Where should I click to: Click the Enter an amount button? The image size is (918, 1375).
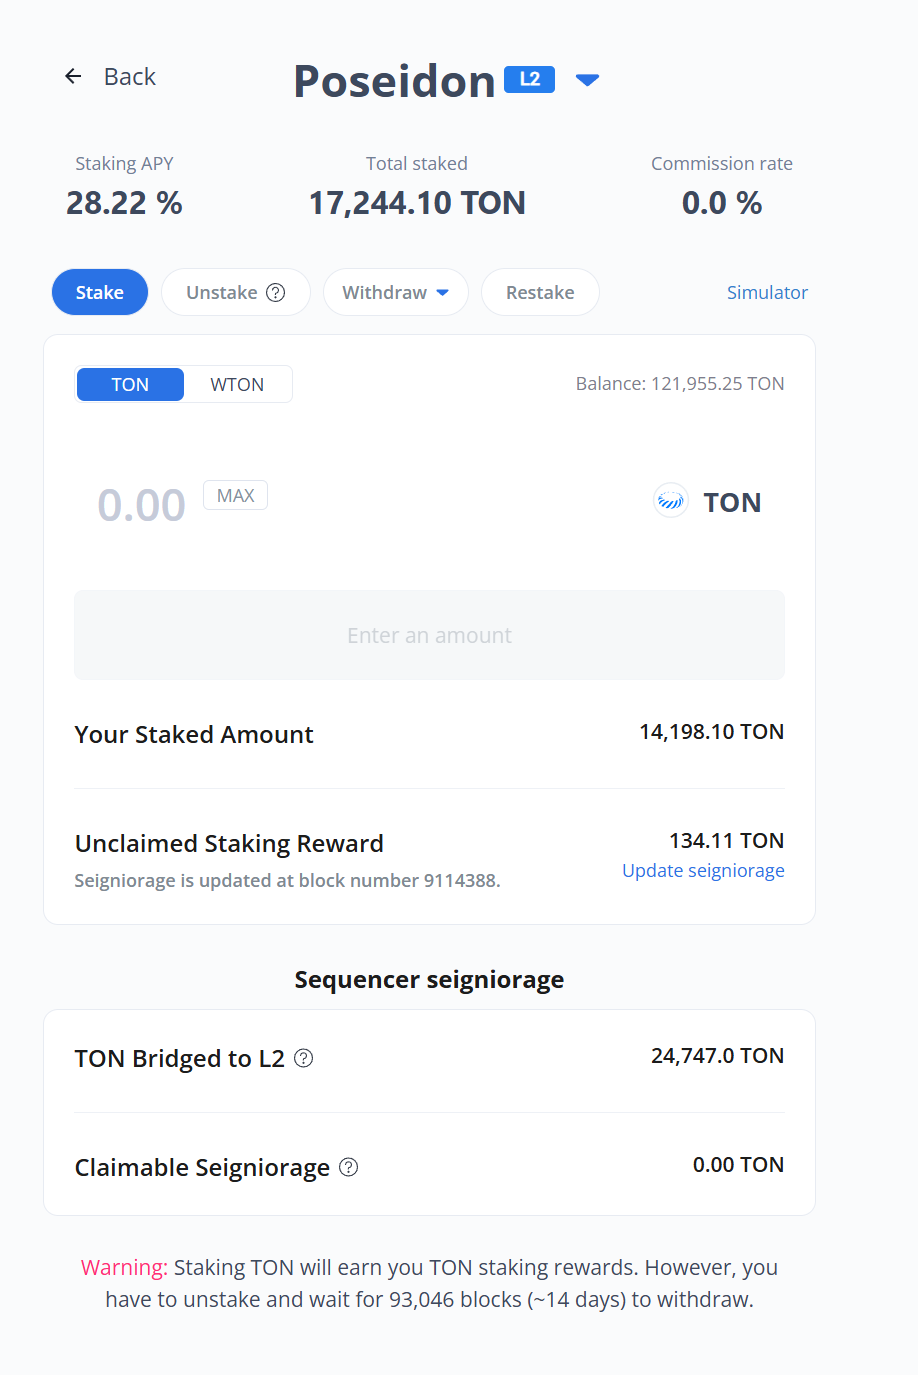(429, 635)
